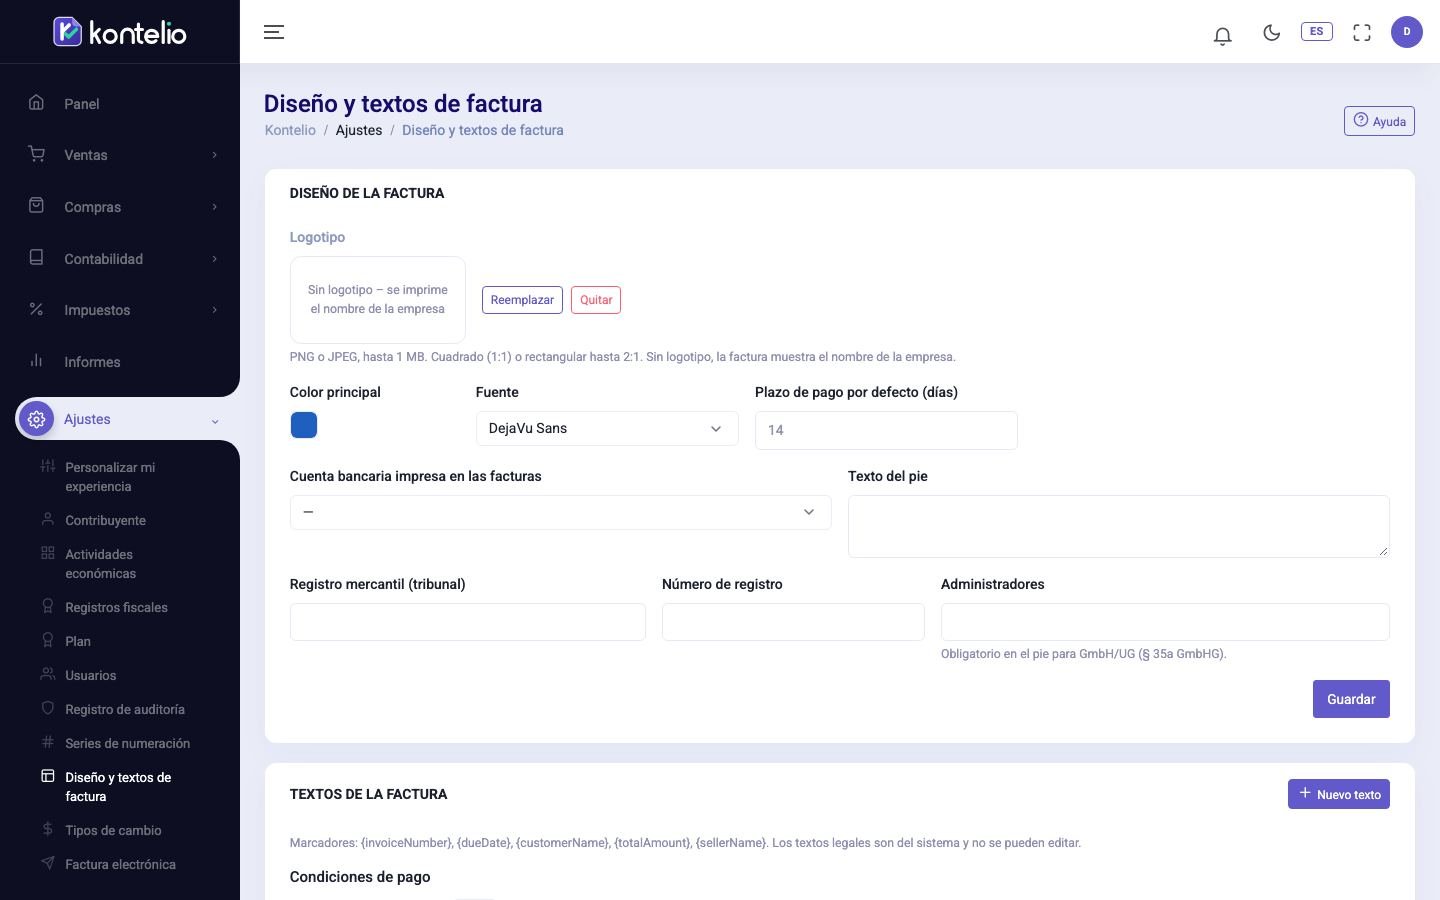Open the notifications bell

(1222, 35)
